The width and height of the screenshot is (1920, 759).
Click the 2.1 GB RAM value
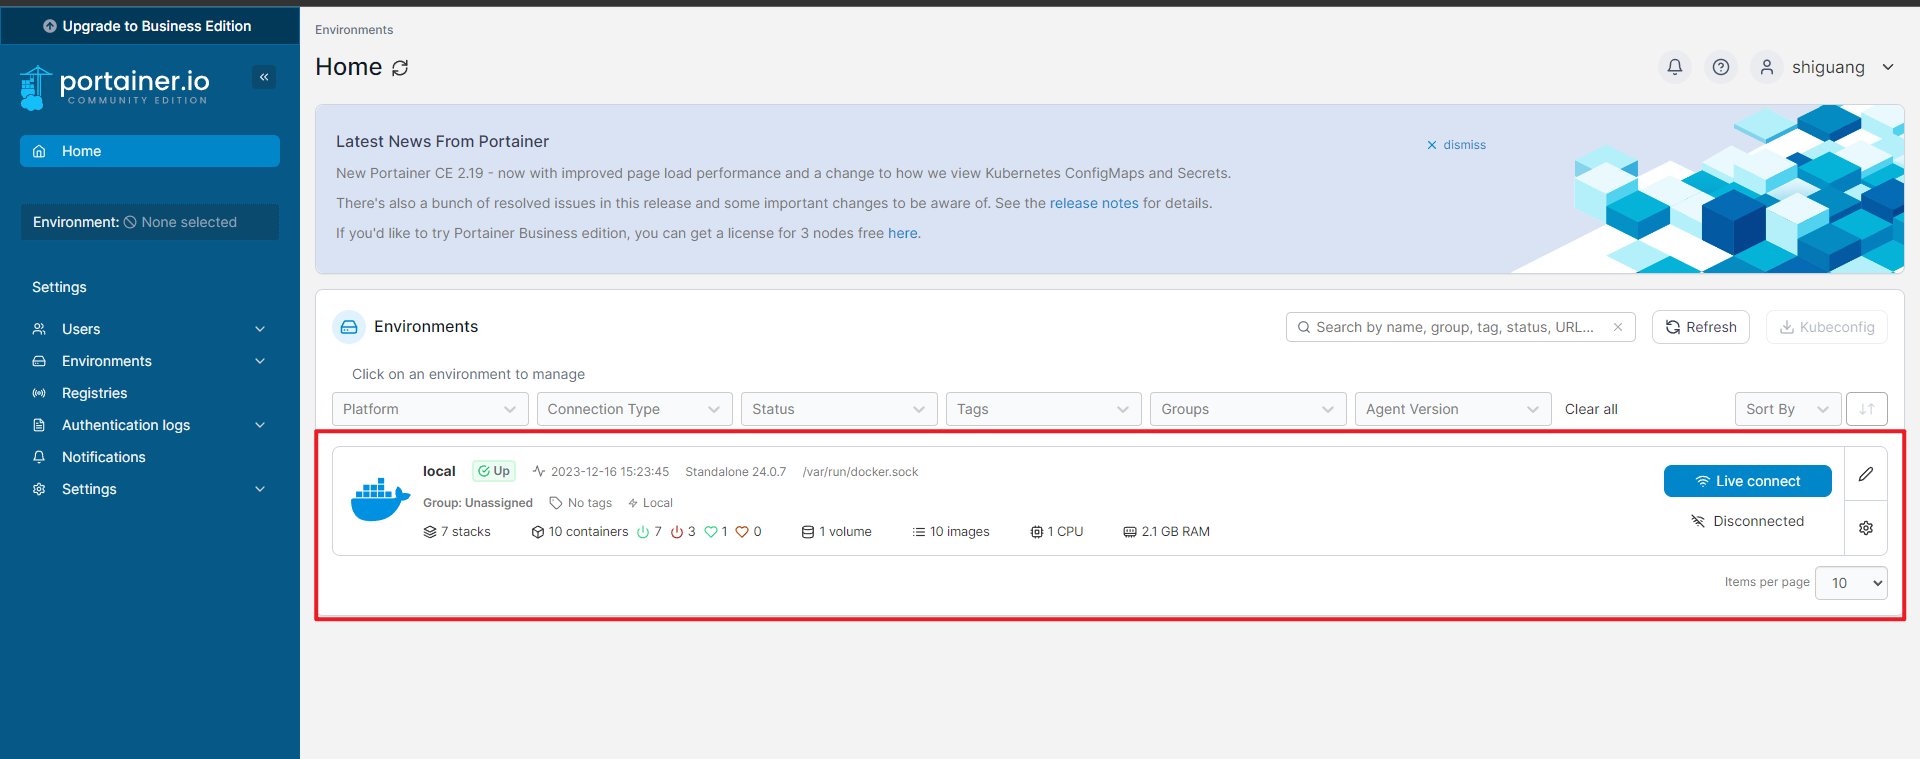(1176, 532)
